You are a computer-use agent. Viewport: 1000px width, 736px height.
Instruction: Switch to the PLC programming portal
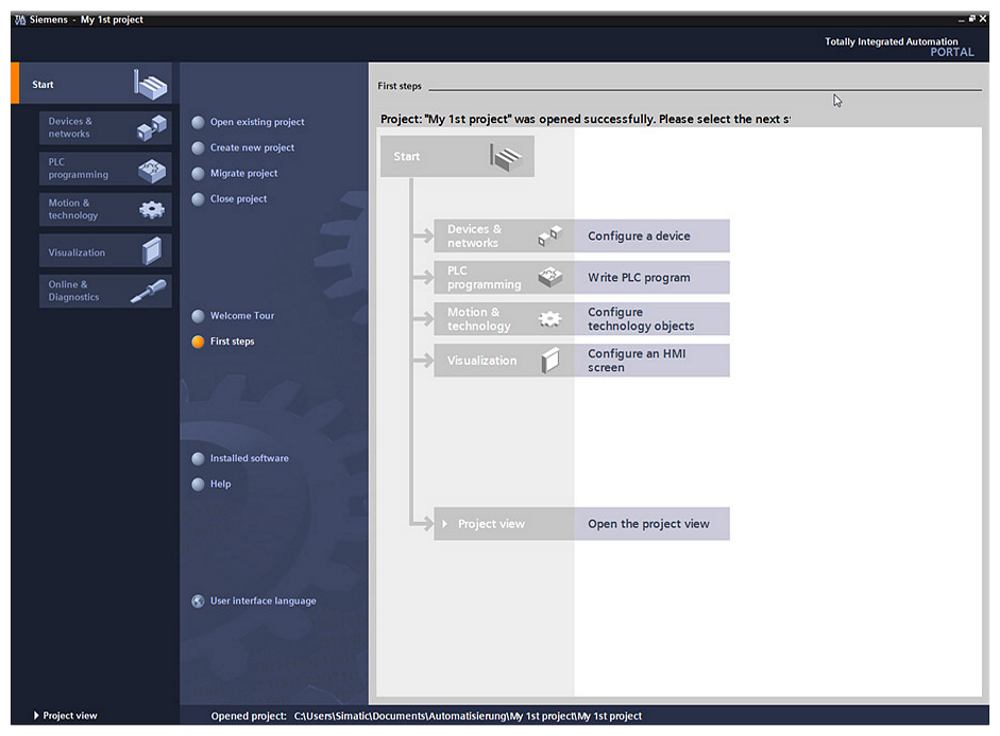click(x=105, y=168)
